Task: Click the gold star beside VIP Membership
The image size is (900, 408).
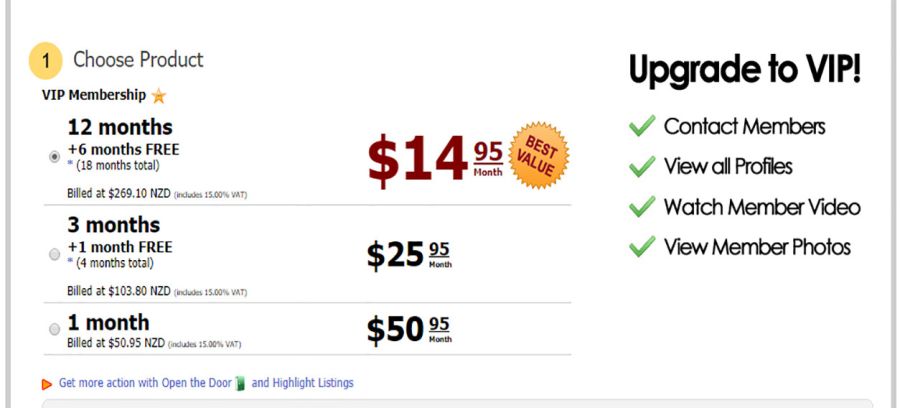Action: (158, 96)
